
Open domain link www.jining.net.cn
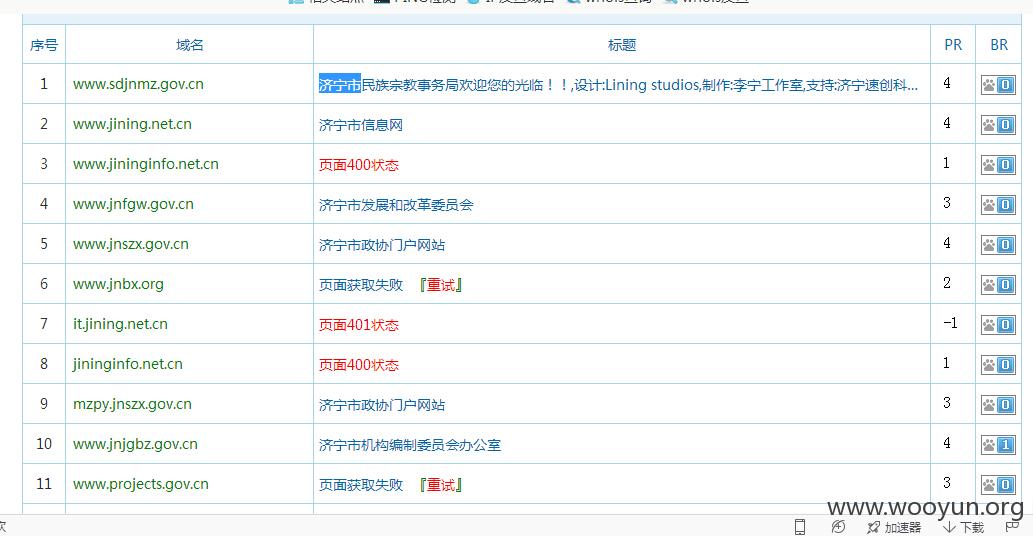point(132,124)
